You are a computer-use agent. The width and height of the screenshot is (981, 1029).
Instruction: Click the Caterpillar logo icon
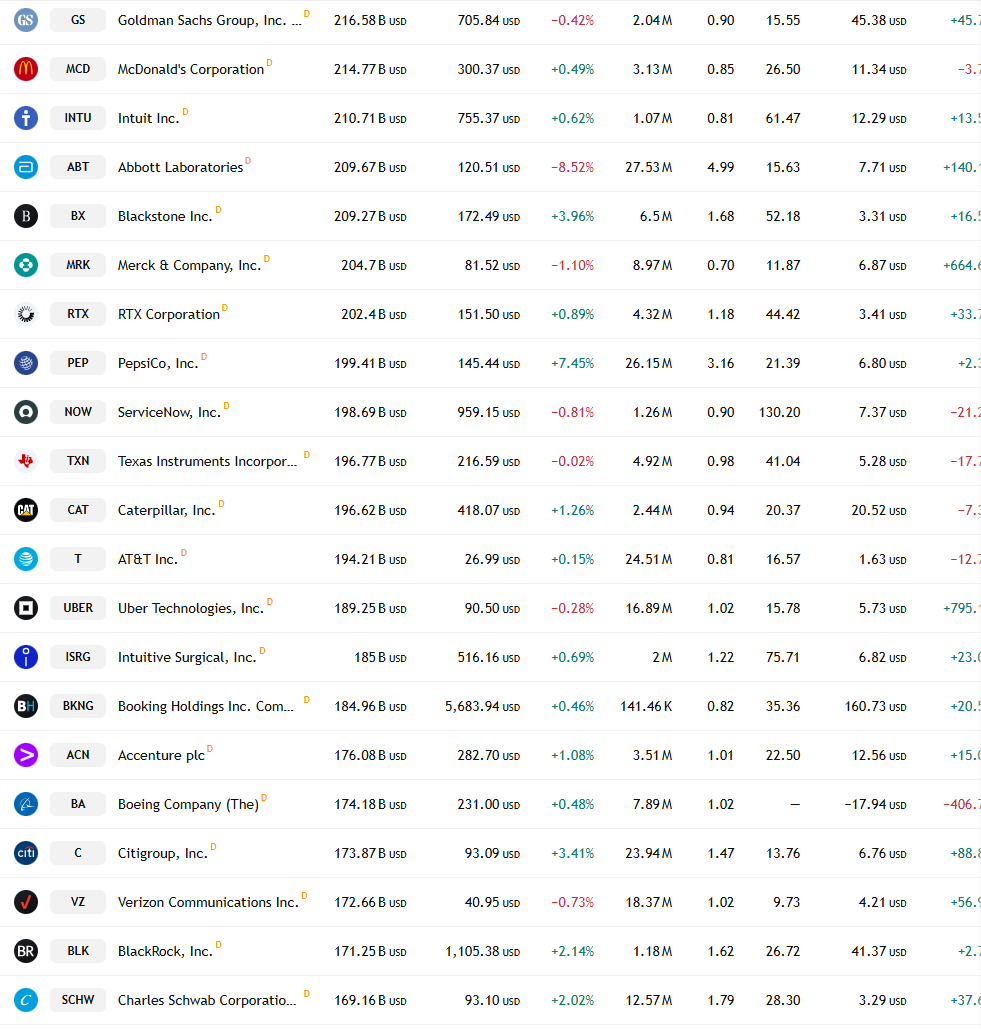coord(26,510)
